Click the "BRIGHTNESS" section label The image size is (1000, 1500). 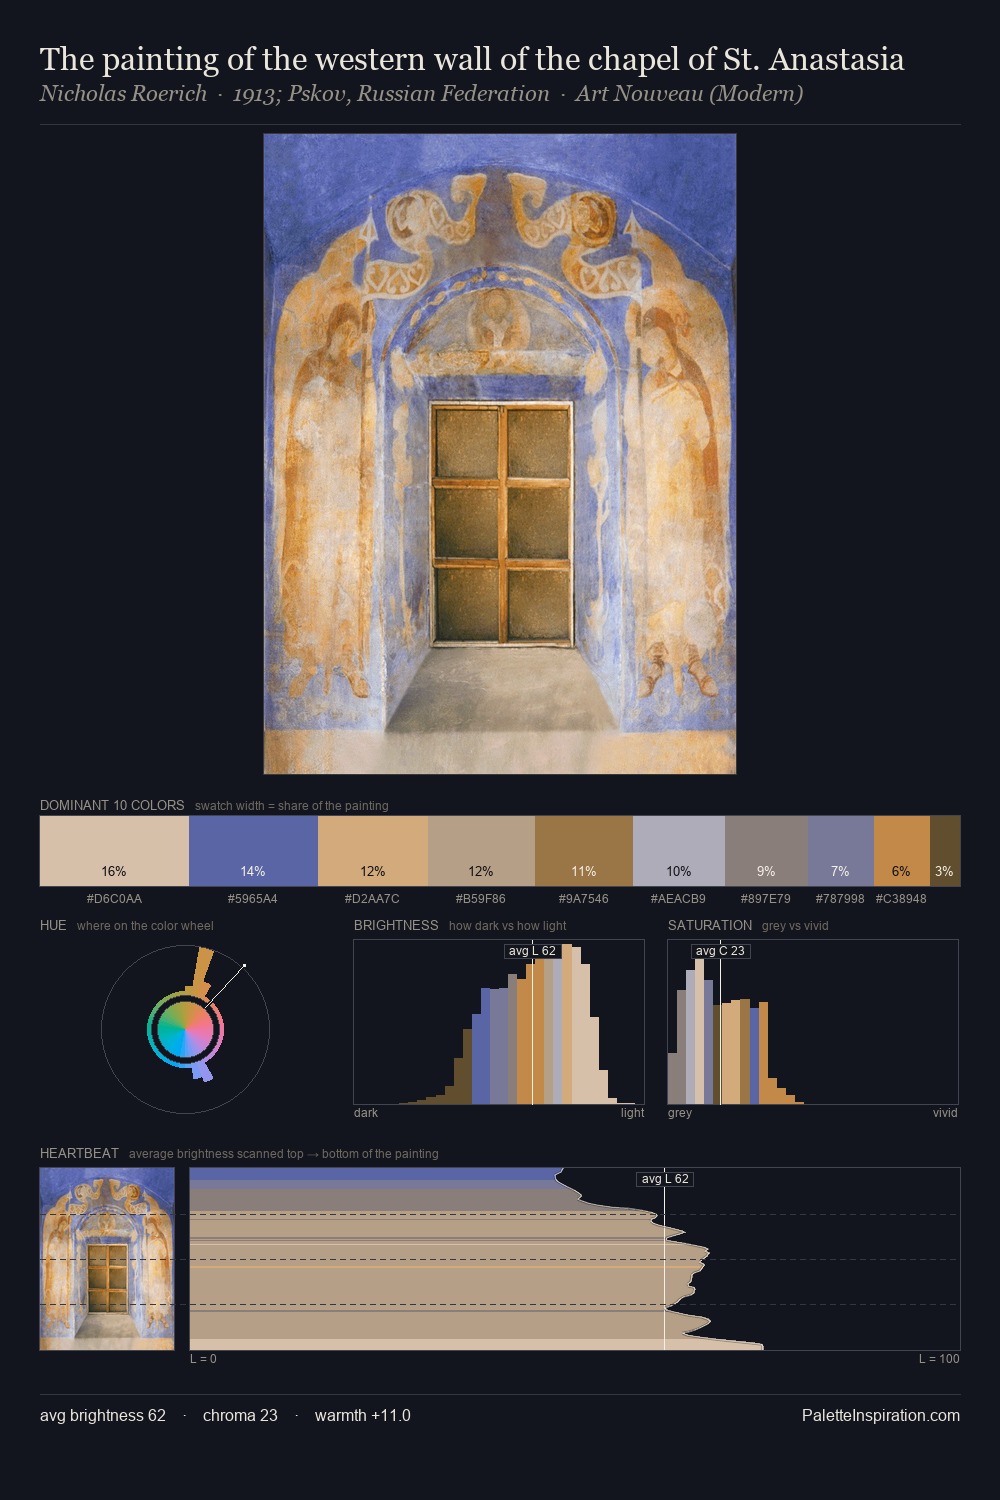click(396, 925)
